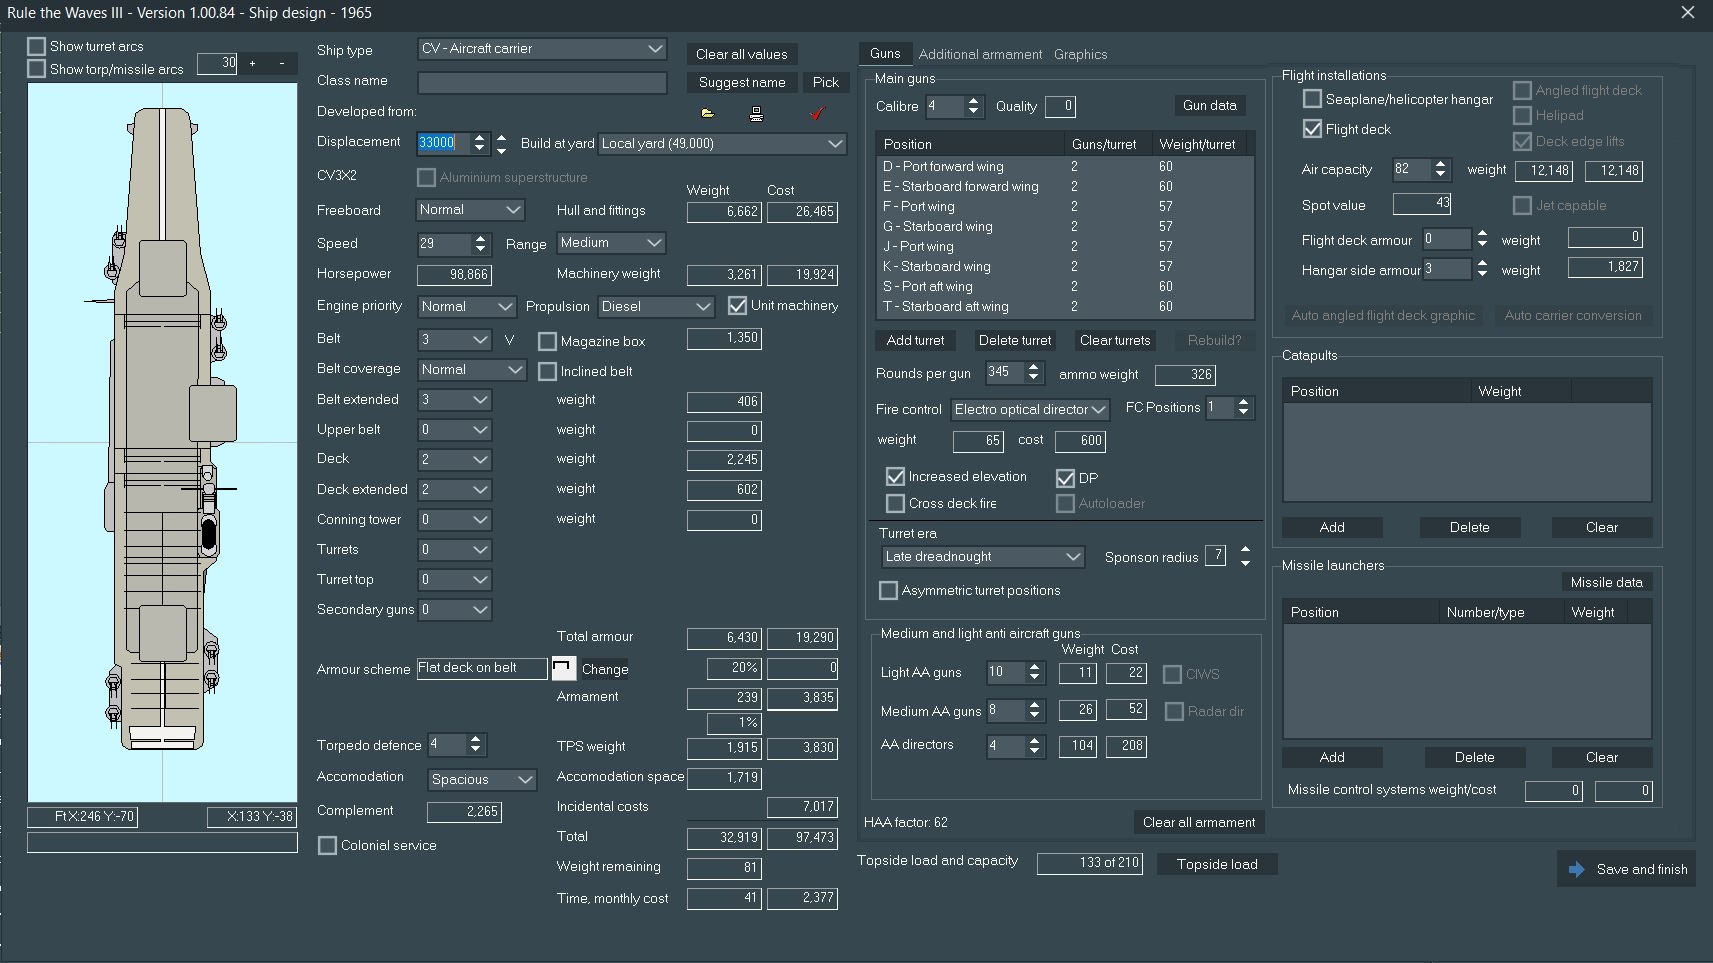
Task: Check Asymmetric turret positions
Action: [888, 590]
